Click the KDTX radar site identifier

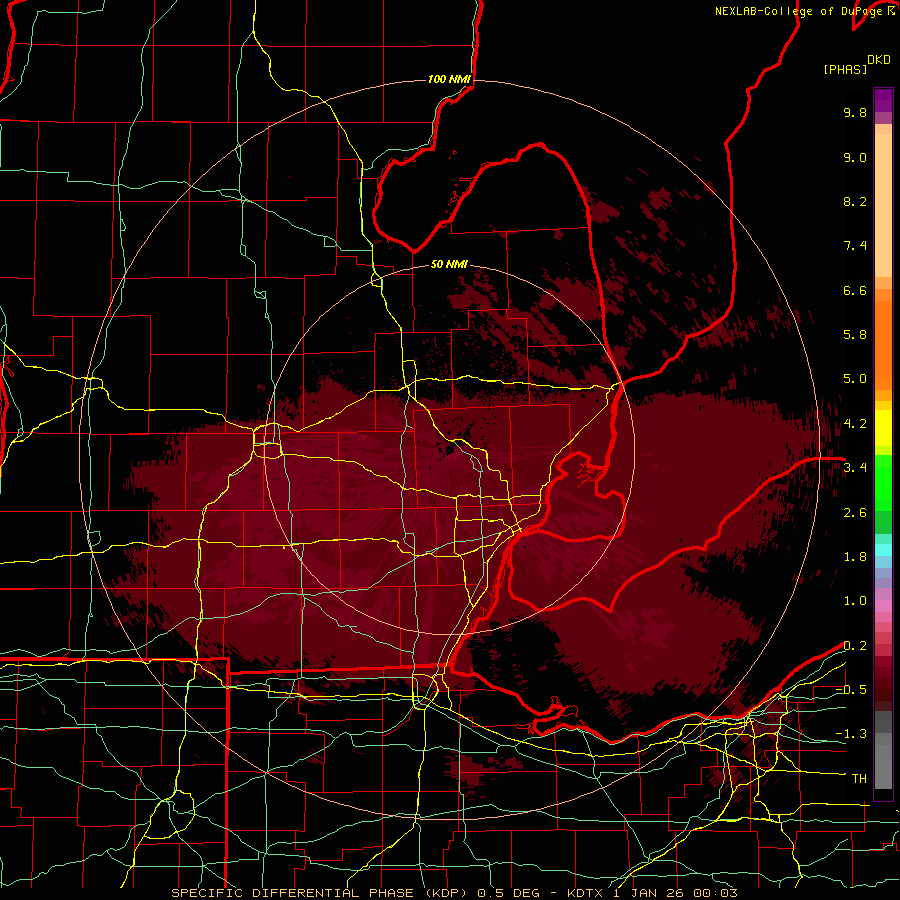coord(585,893)
